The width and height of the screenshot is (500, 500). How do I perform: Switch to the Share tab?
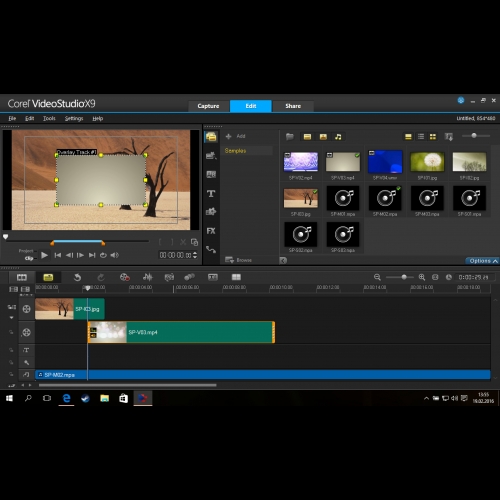pos(293,106)
